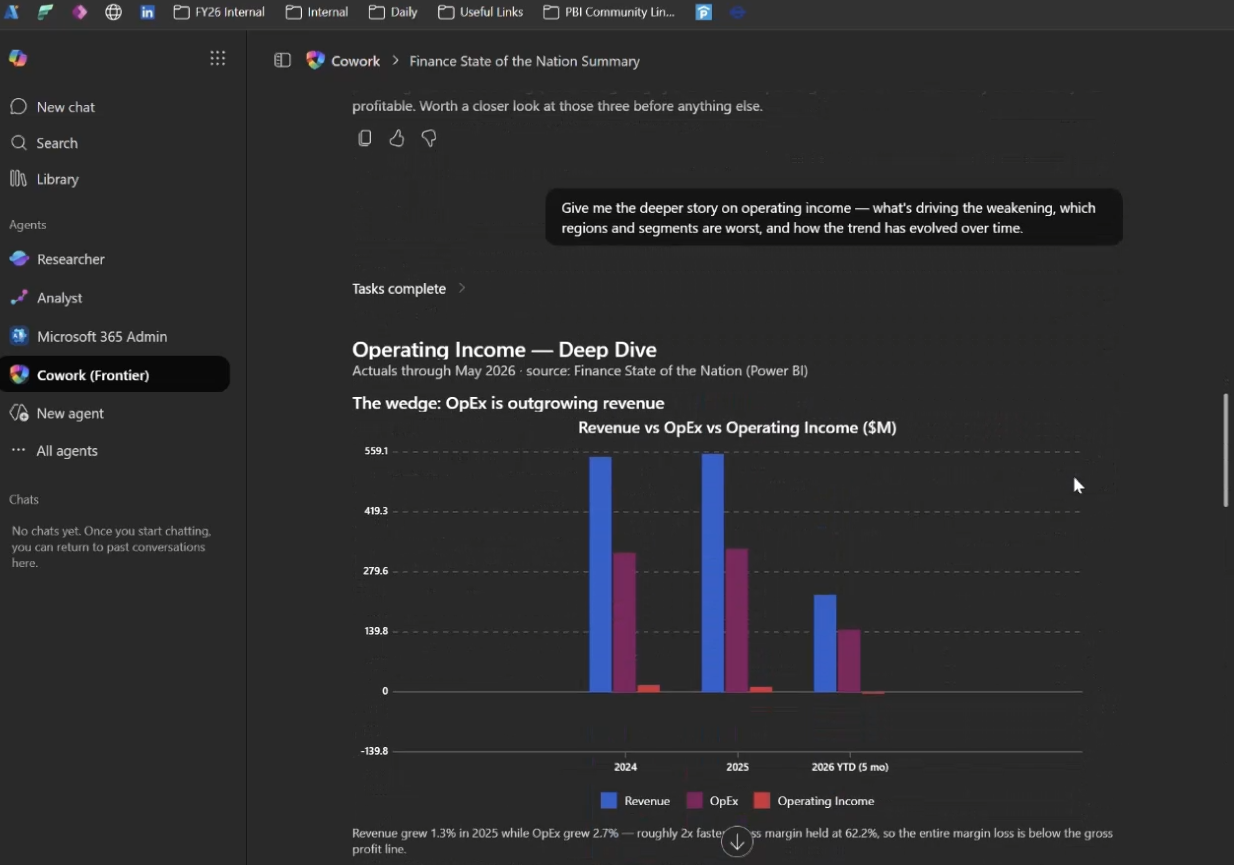Click the magenta diamond bookmark icon
Viewport: 1234px width, 865px height.
tap(79, 12)
